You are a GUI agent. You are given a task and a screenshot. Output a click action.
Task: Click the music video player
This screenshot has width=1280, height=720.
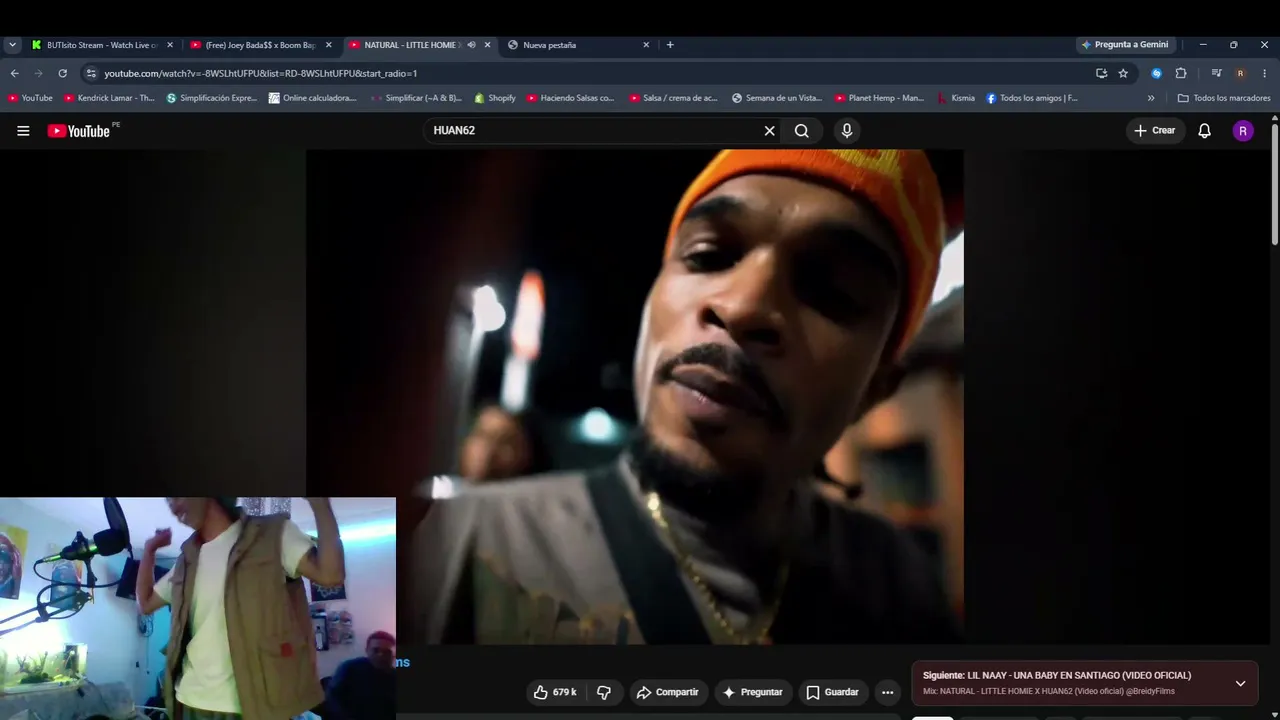(635, 397)
